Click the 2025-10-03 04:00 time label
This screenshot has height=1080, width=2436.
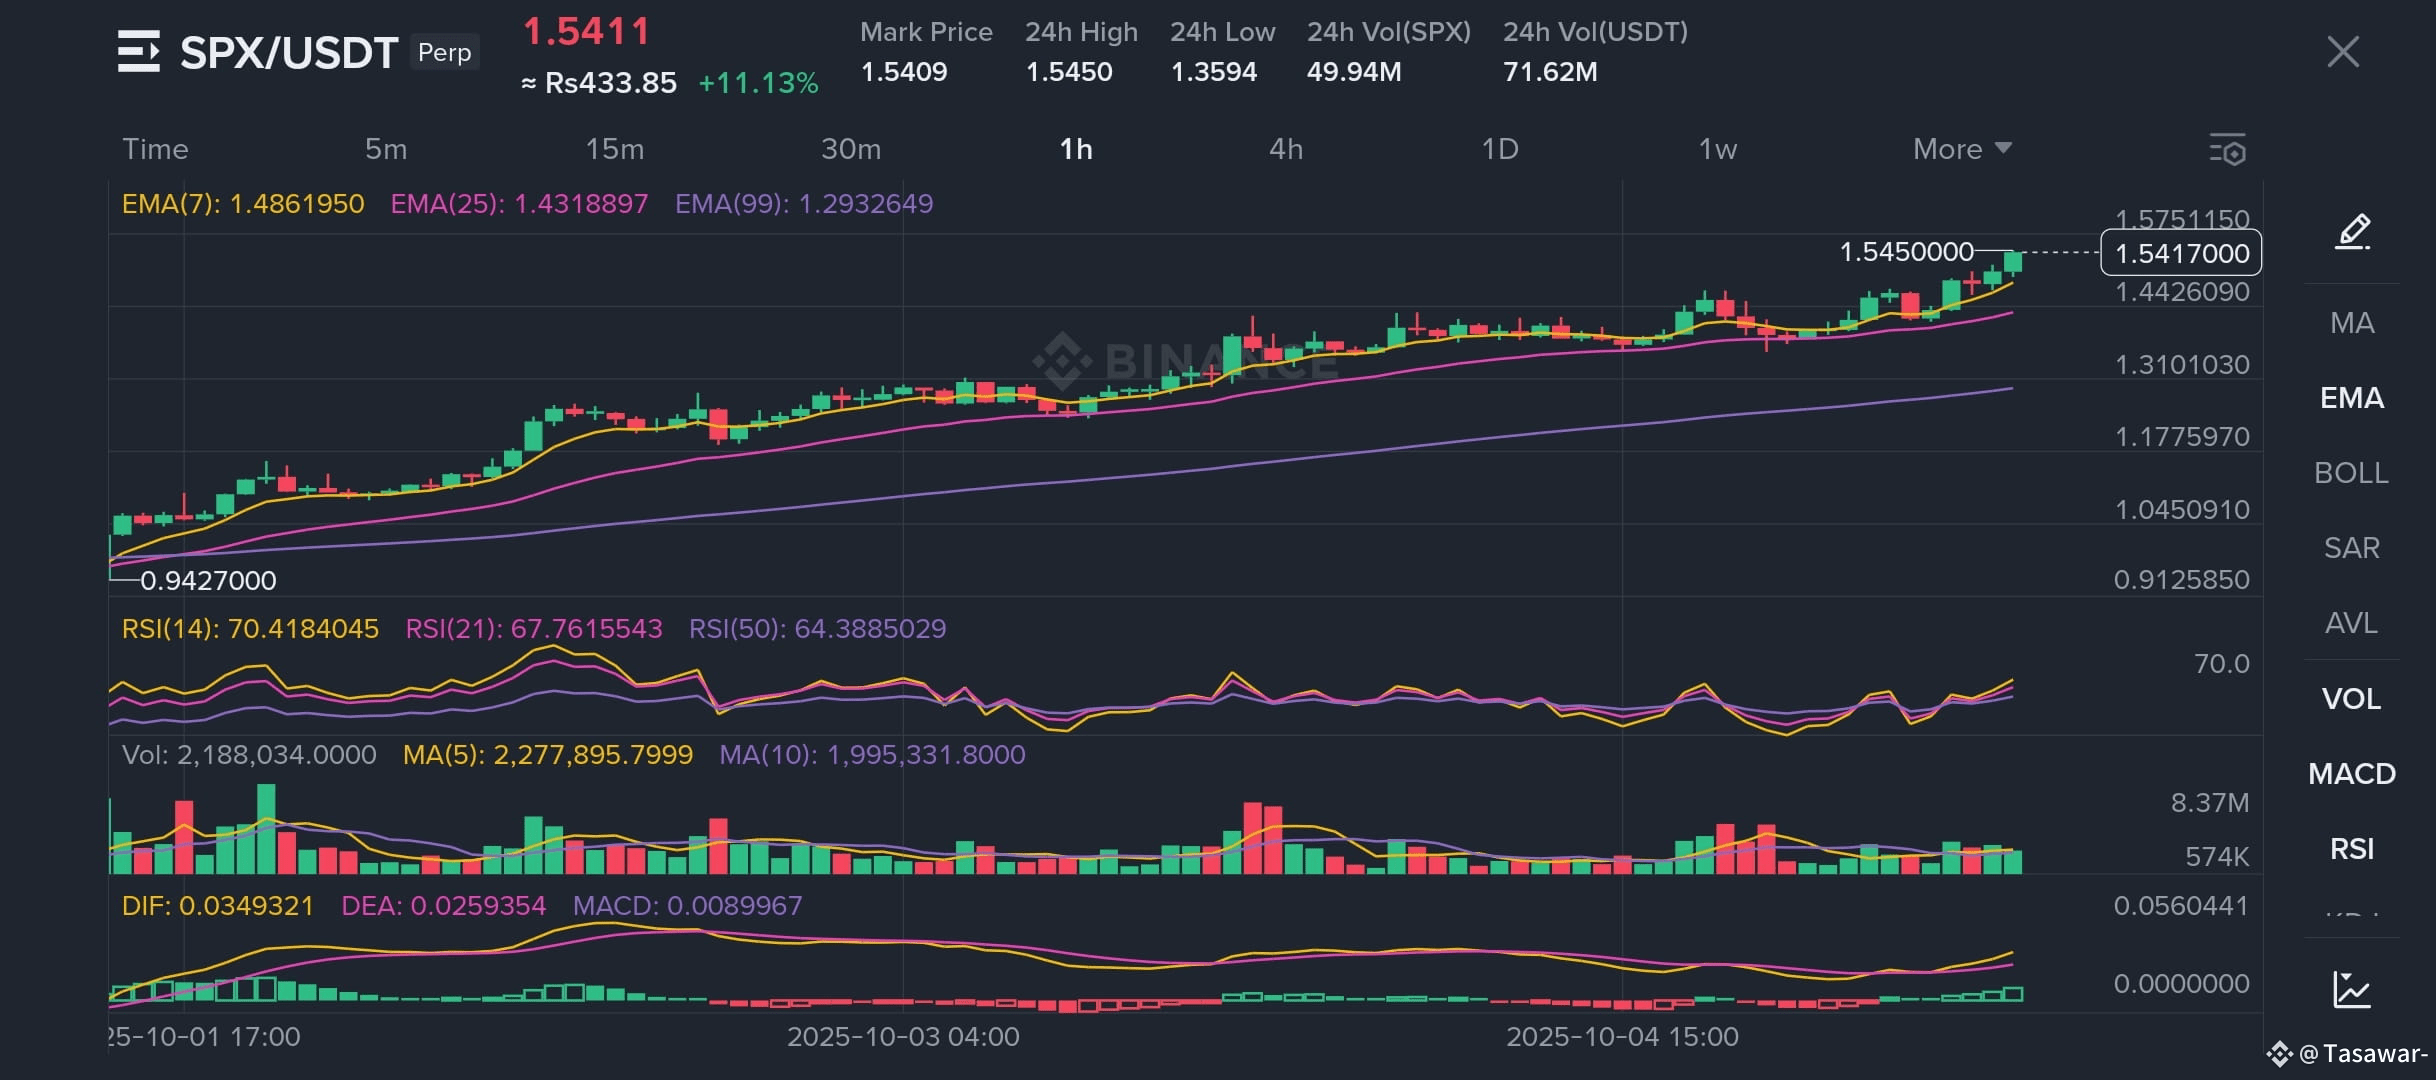903,1037
